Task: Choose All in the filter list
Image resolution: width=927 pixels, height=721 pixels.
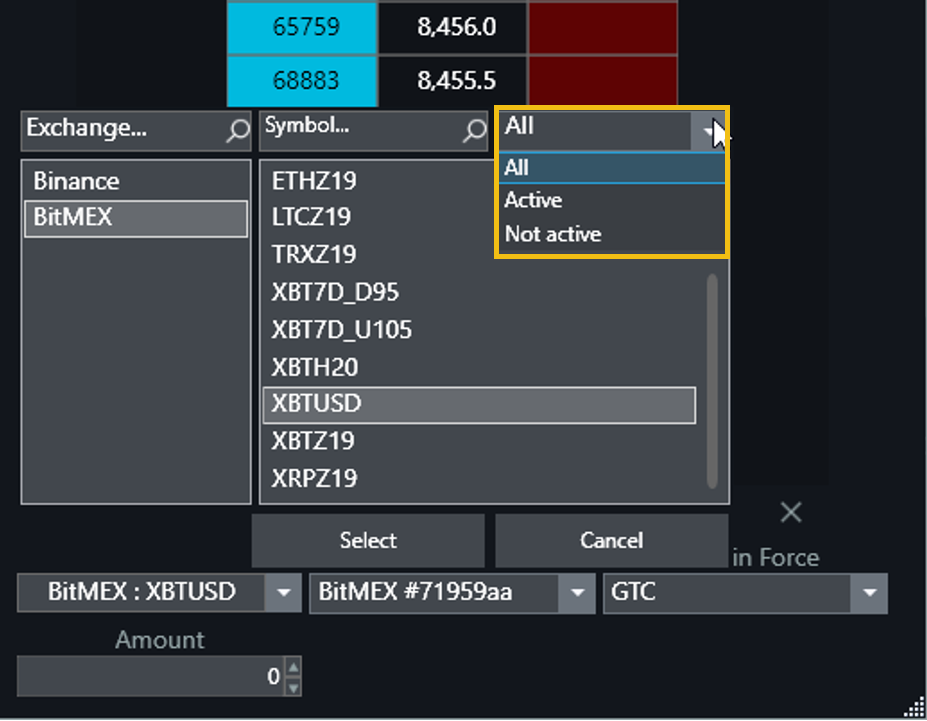Action: 612,168
